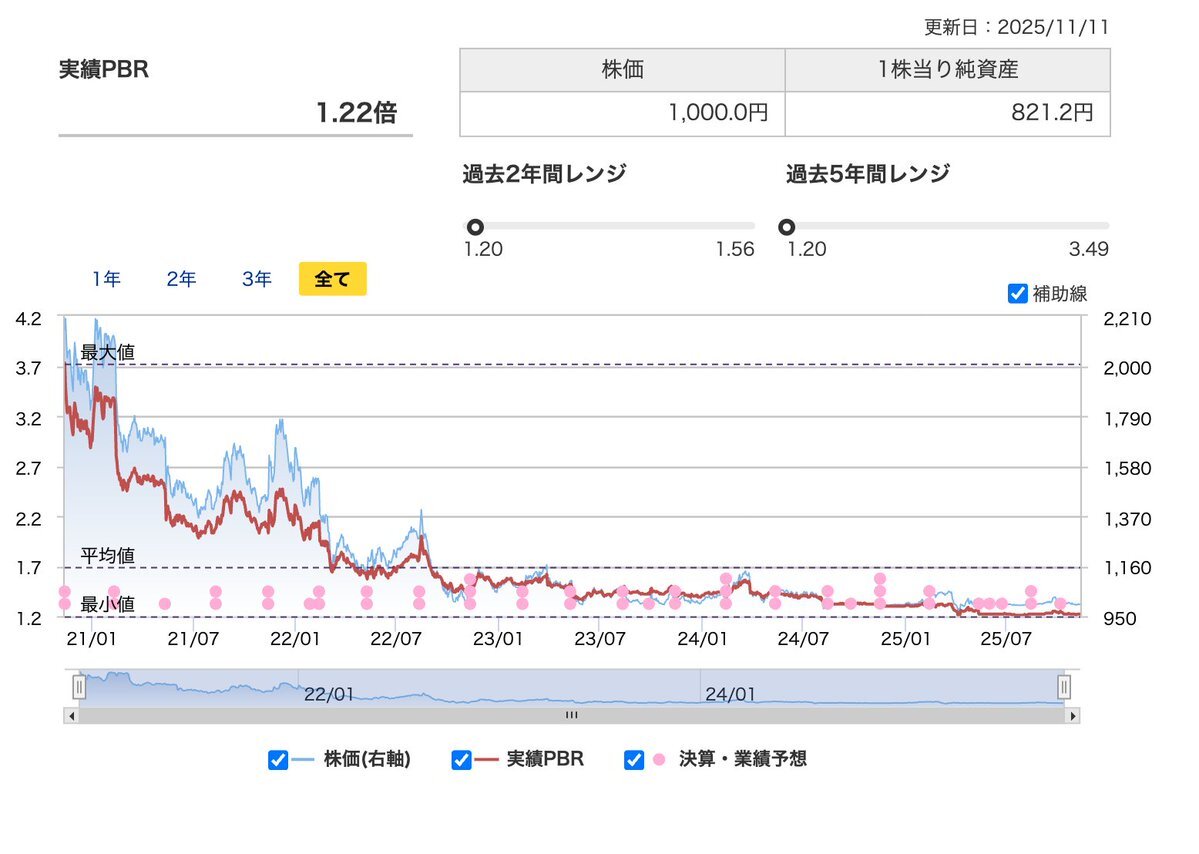Click the right range navigator handle

coord(1064,687)
